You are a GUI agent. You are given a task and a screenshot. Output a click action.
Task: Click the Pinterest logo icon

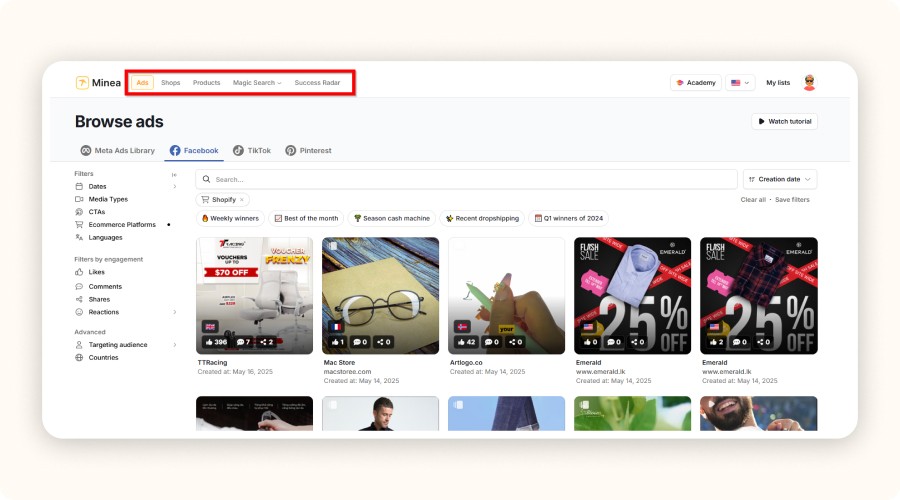coord(290,150)
